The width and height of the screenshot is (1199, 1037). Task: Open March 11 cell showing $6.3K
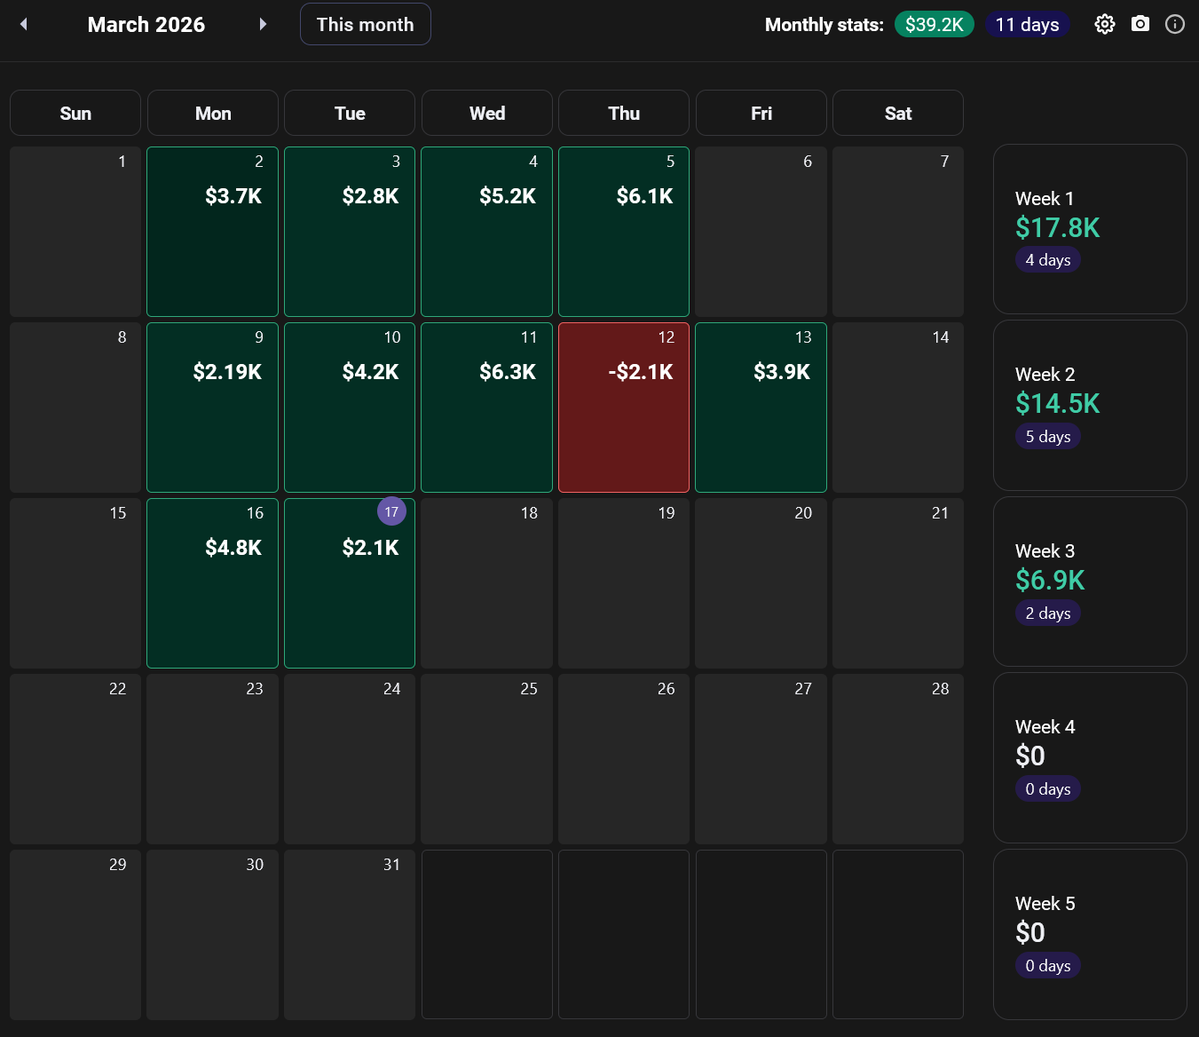click(x=486, y=408)
